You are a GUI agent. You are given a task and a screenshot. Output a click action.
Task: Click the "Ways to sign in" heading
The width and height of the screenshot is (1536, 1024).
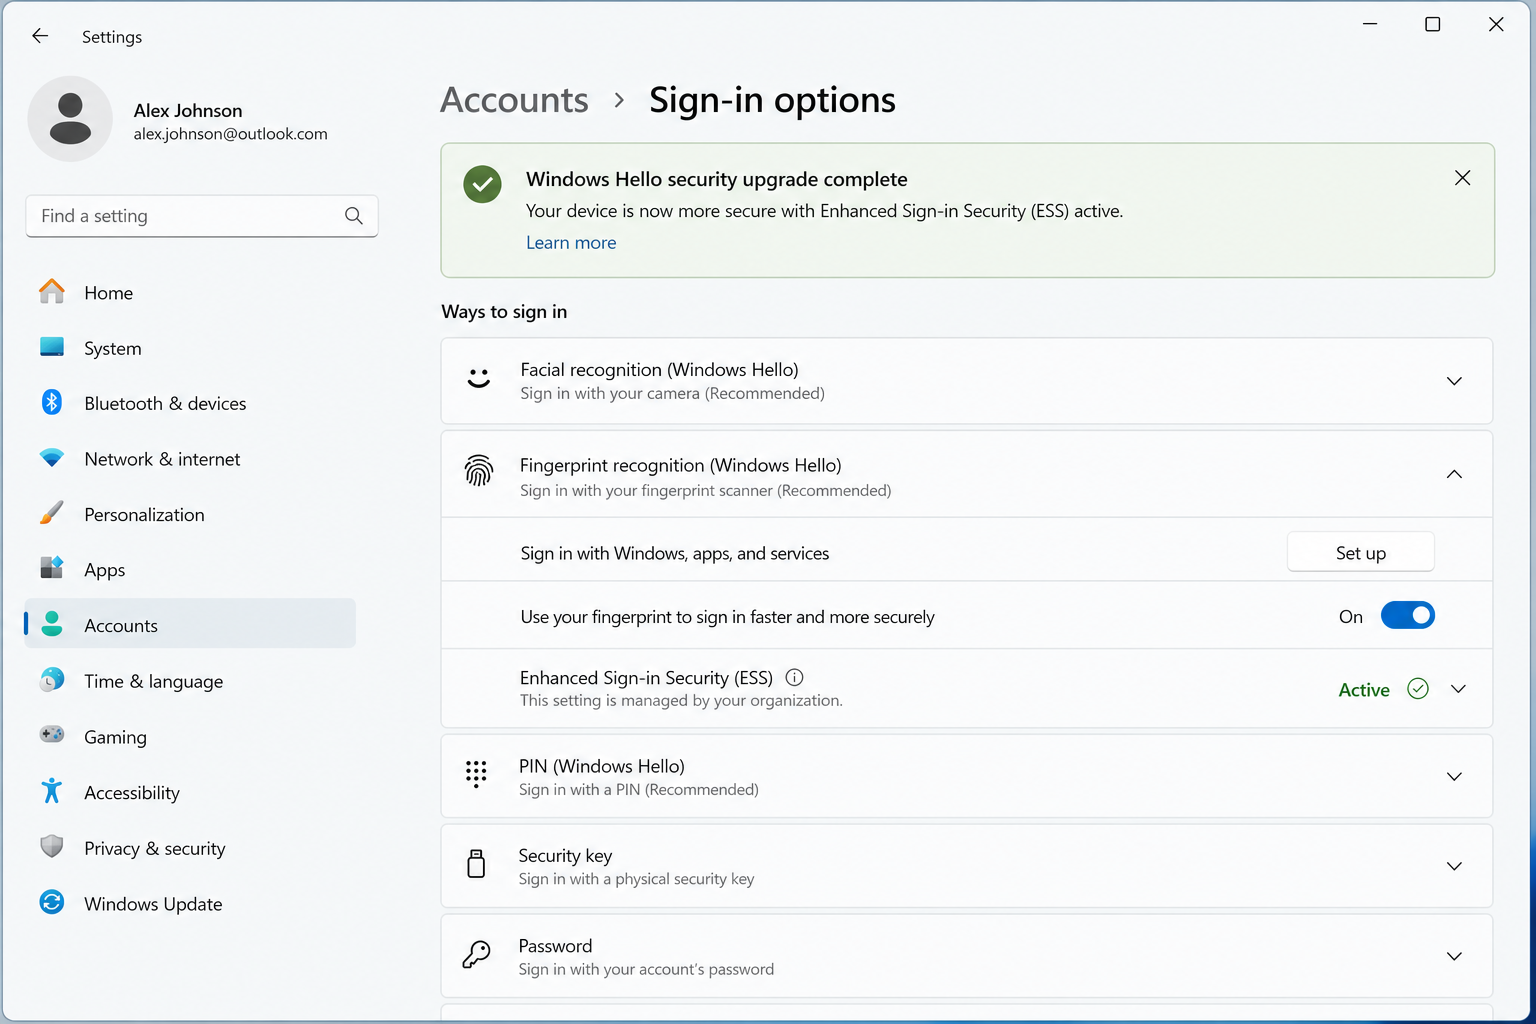click(504, 312)
